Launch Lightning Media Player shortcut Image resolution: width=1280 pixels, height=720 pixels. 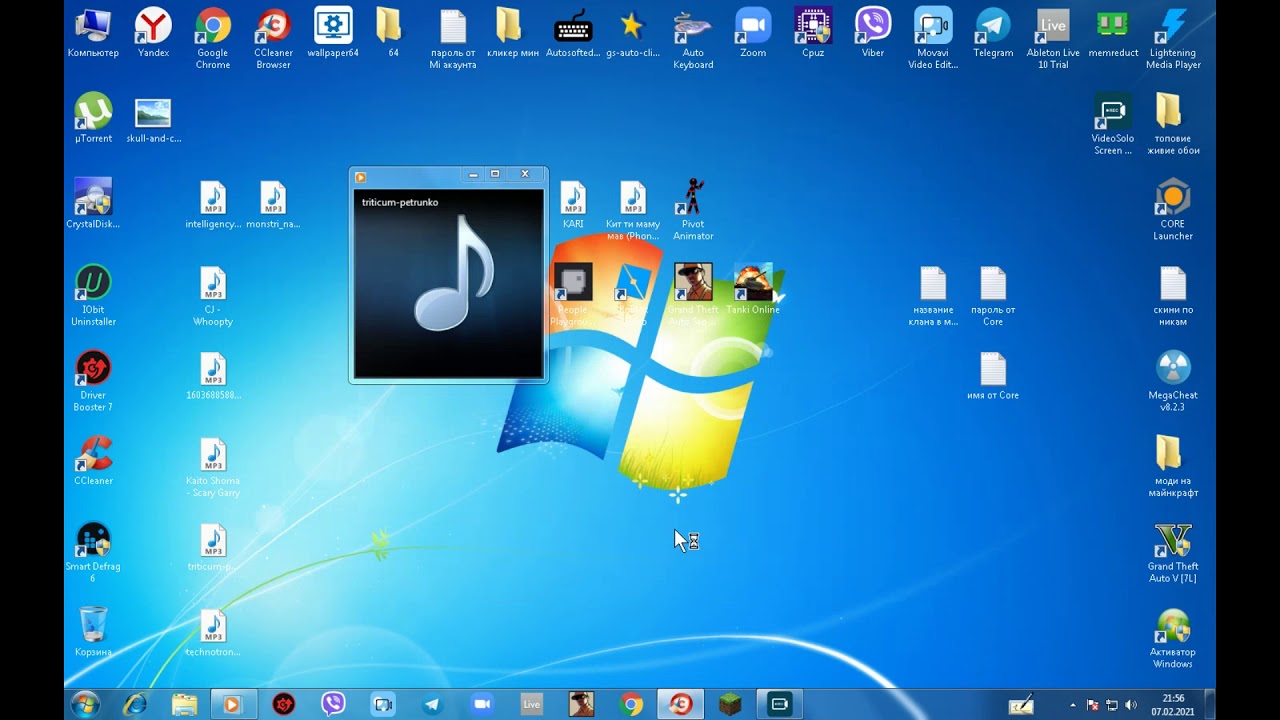tap(1173, 39)
